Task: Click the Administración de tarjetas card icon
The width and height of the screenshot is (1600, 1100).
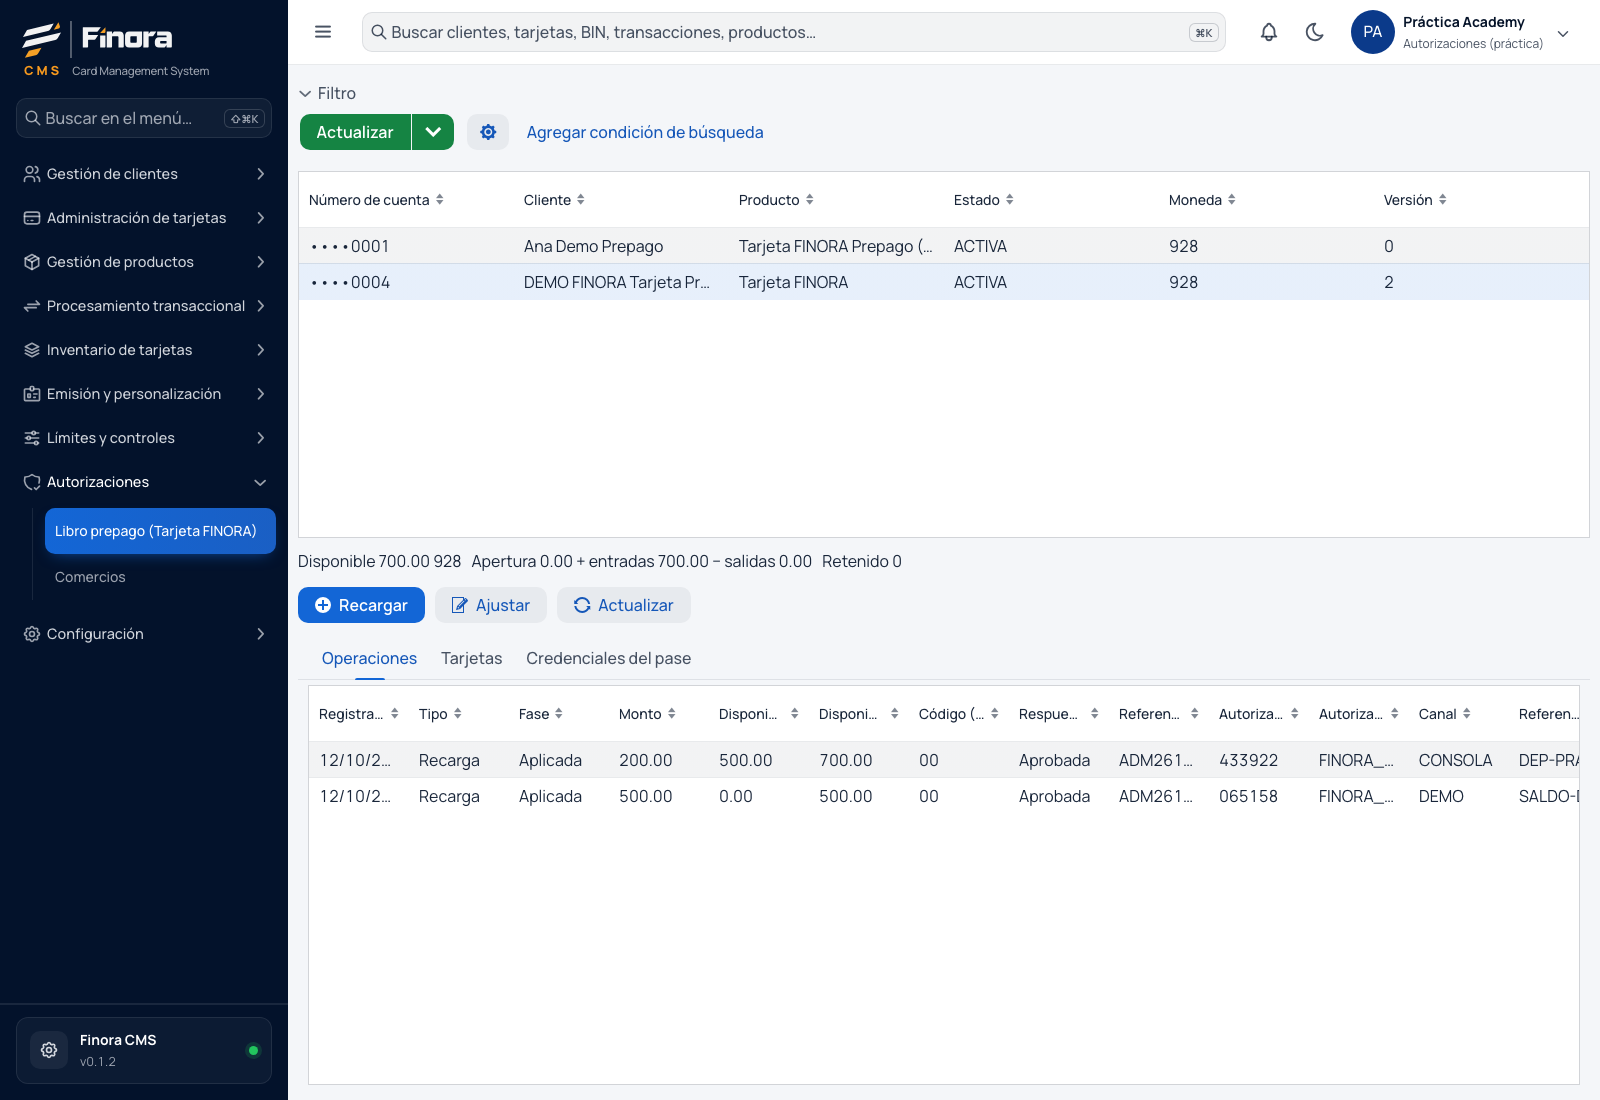Action: [x=32, y=218]
